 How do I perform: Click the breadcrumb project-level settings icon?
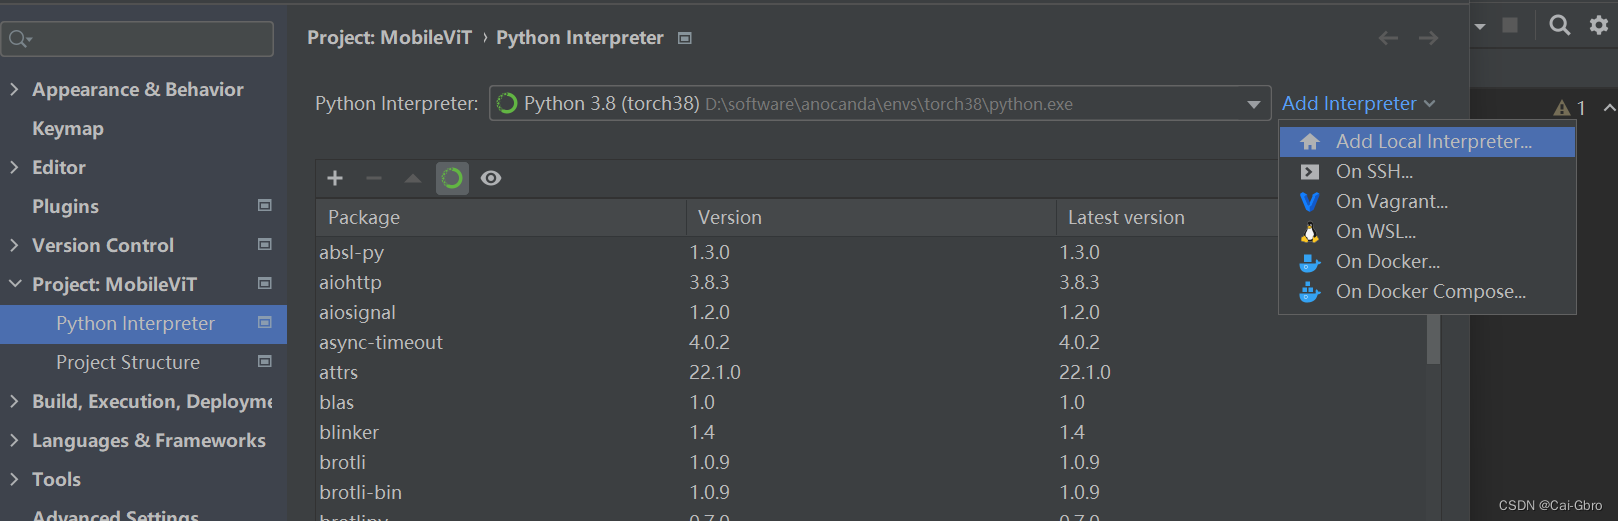click(685, 38)
